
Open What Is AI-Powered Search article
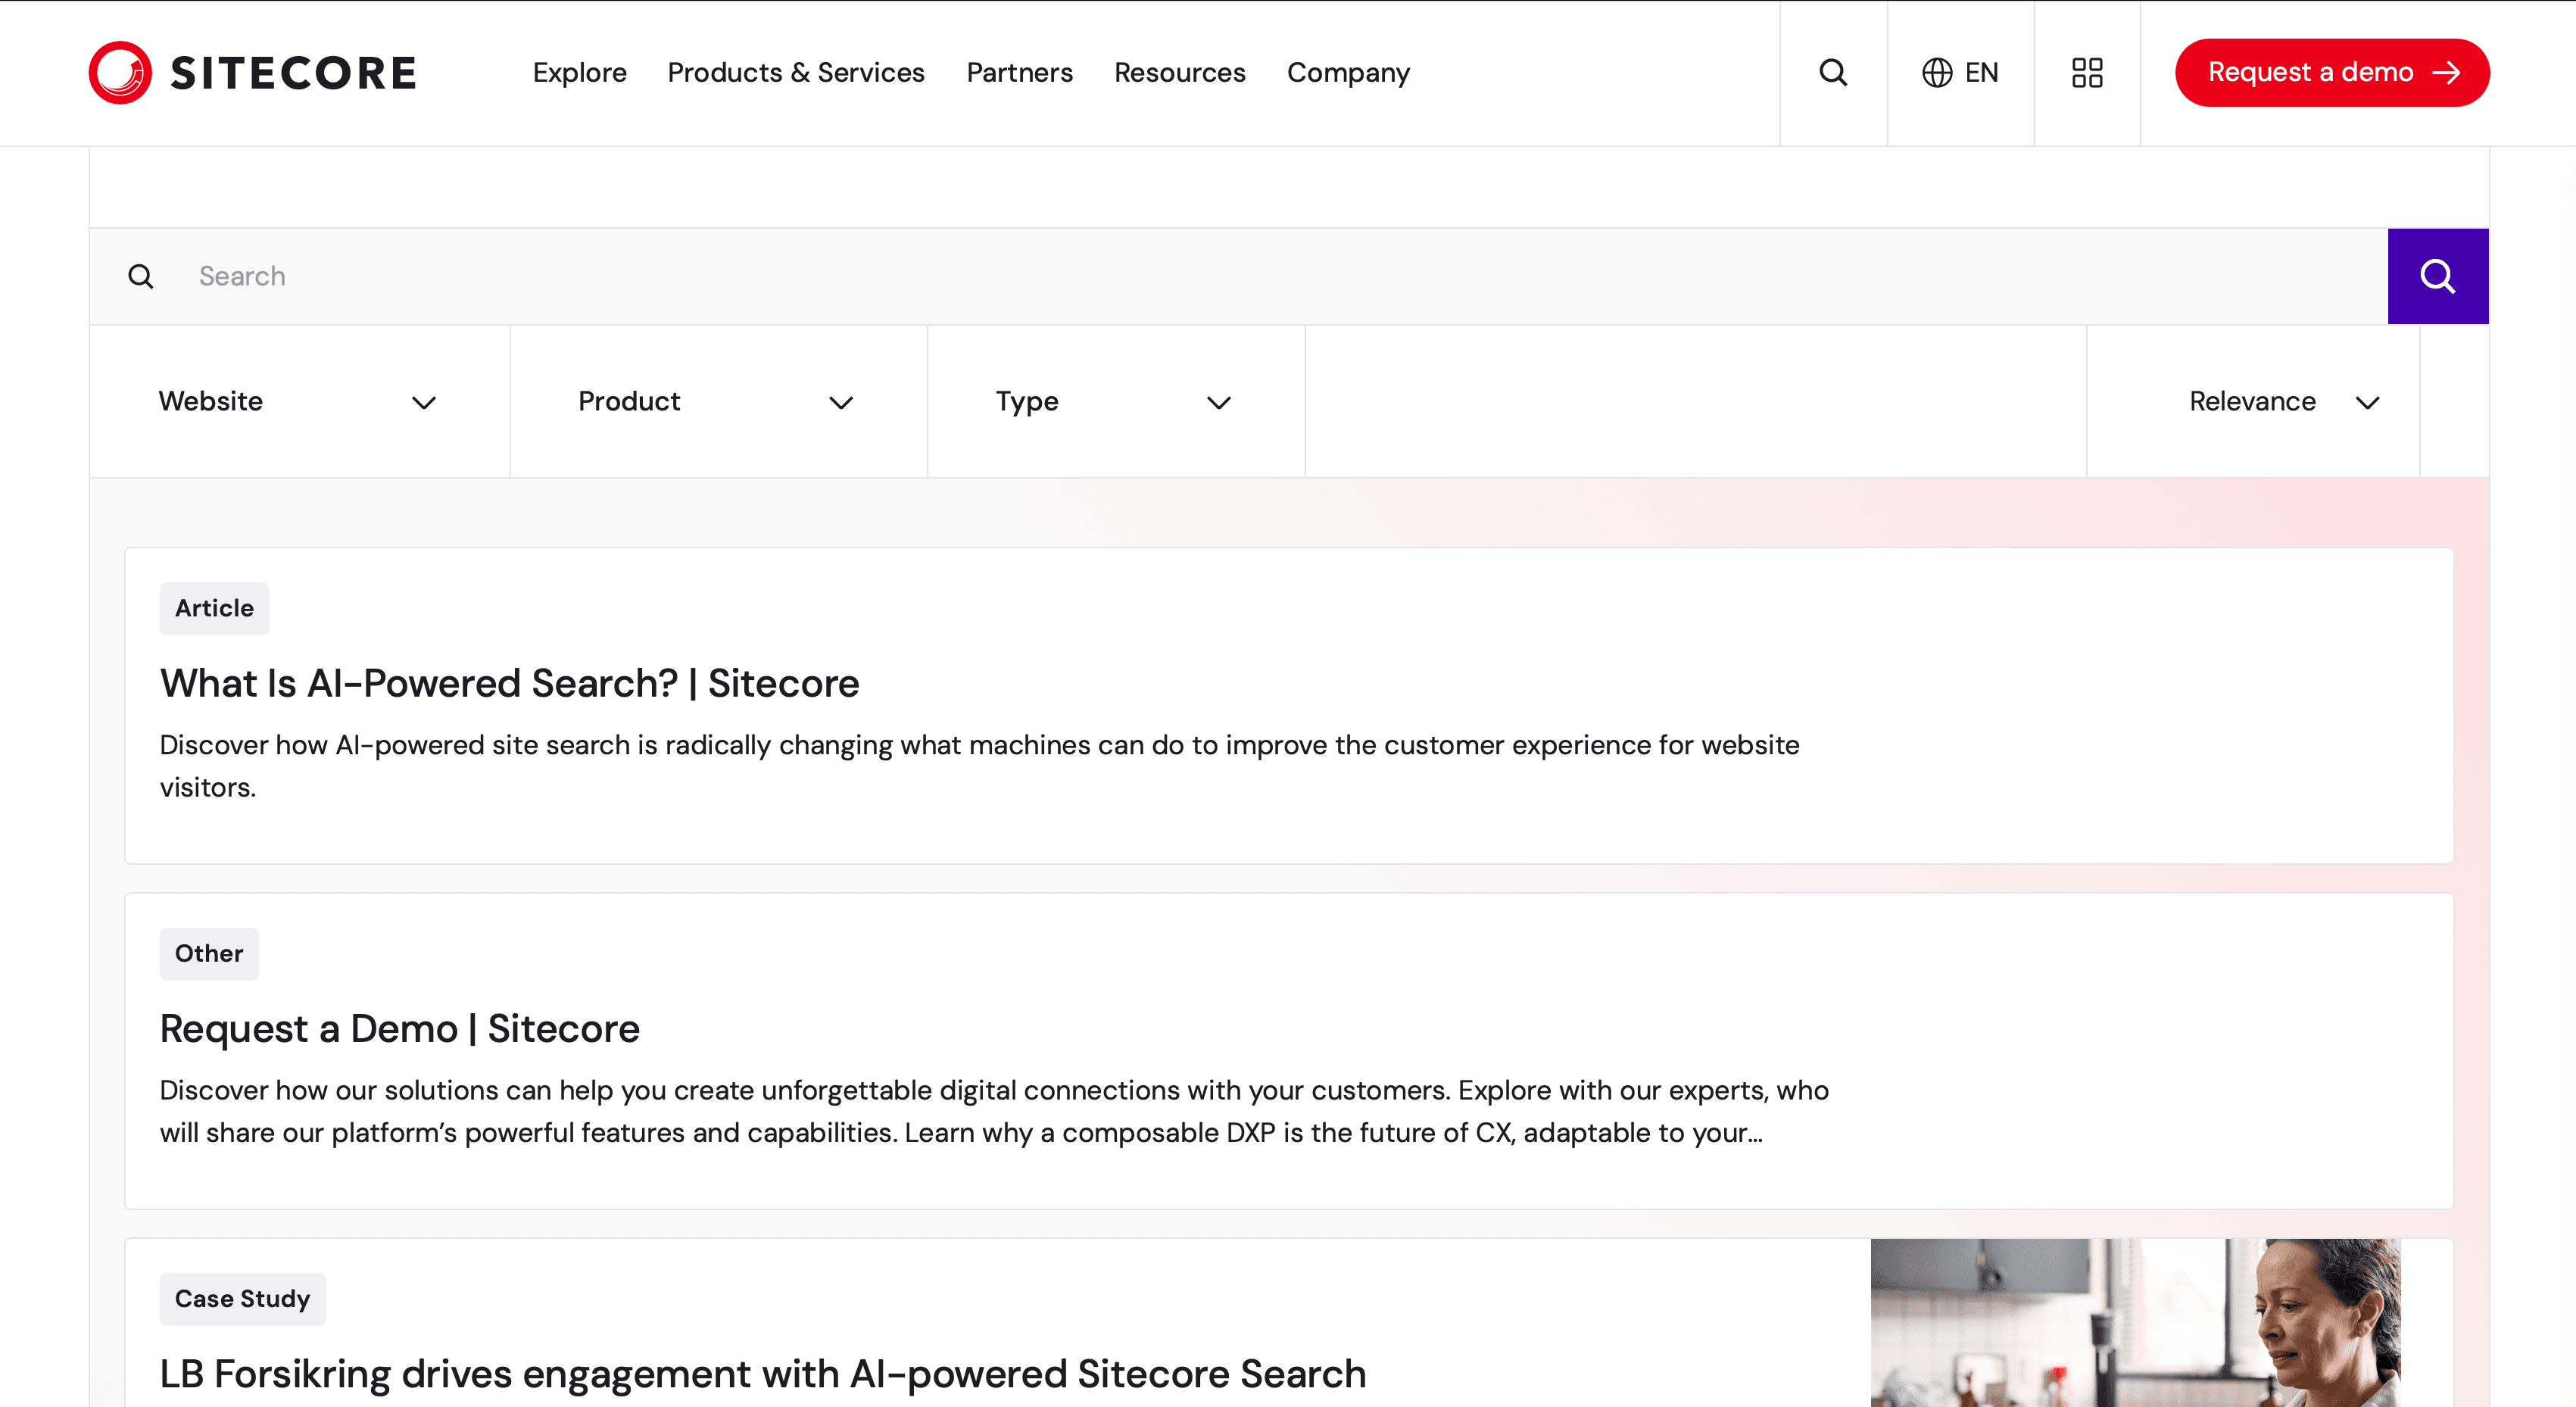(x=509, y=684)
